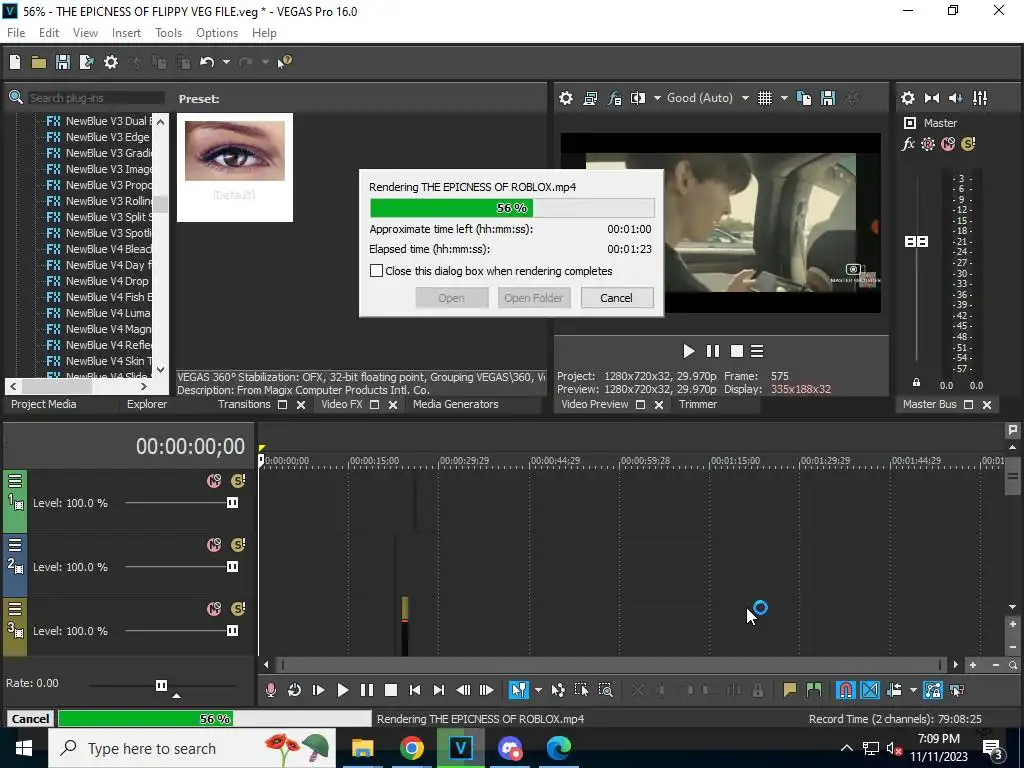The width and height of the screenshot is (1024, 768).
Task: Click the Open project folder icon
Action: [x=39, y=62]
